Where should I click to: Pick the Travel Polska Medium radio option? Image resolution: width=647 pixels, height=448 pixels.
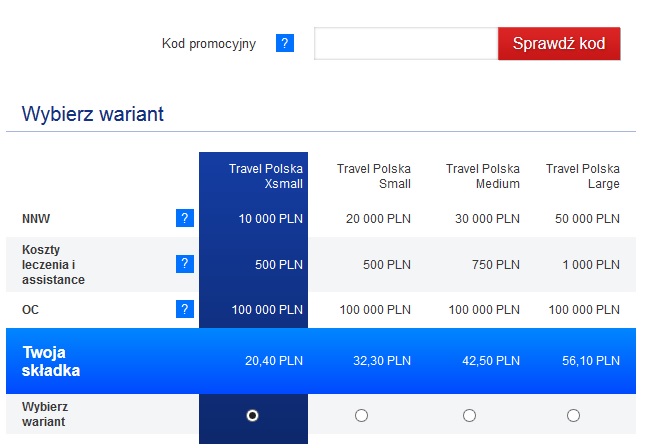[469, 415]
